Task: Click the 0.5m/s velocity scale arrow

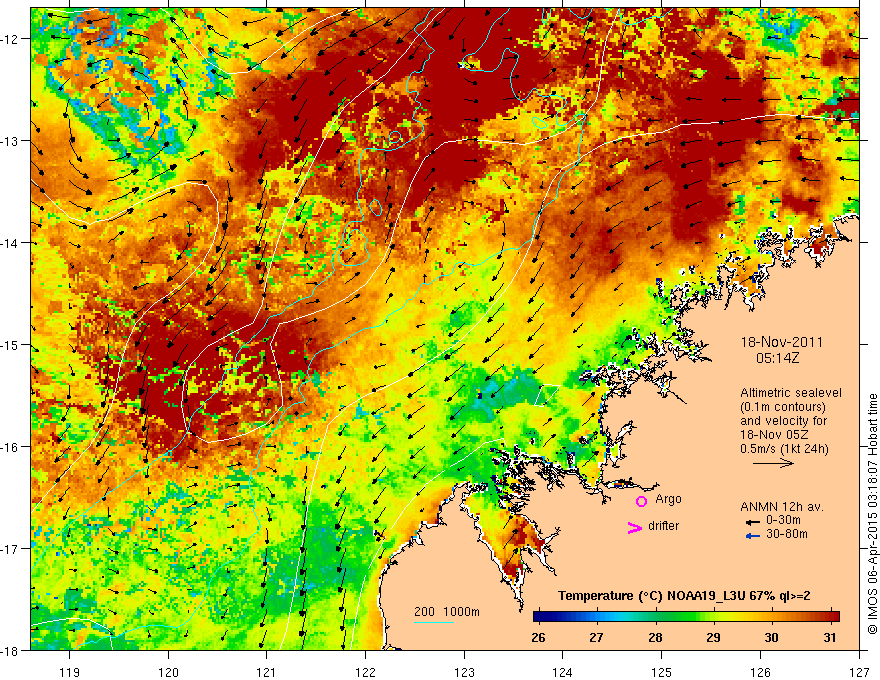Action: 773,463
